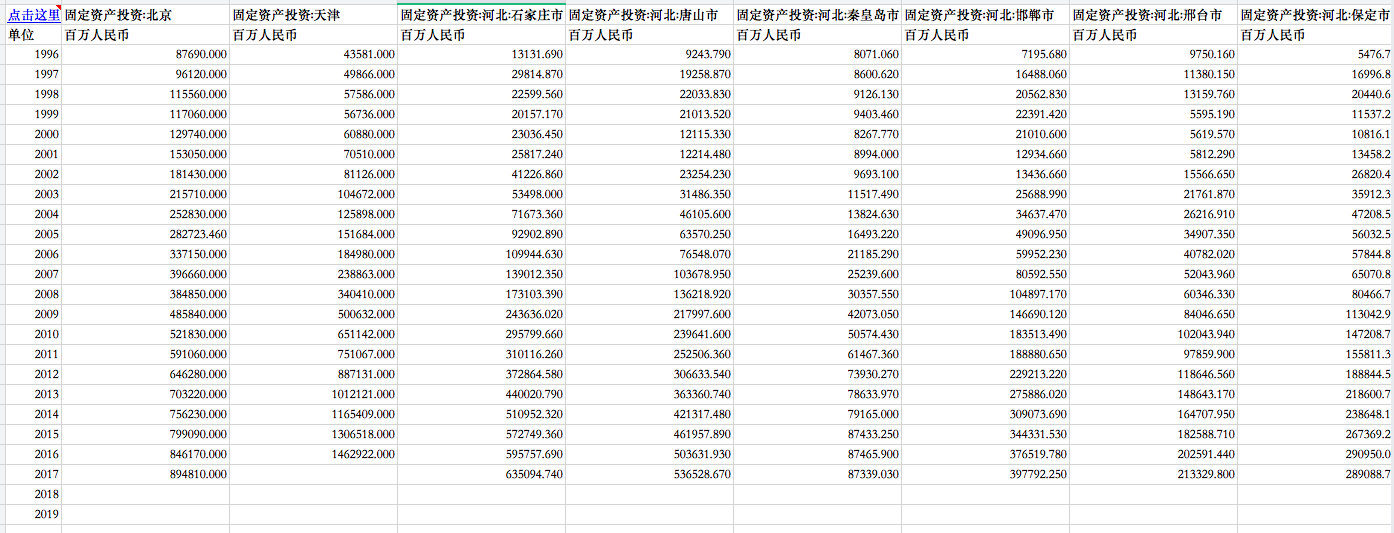The width and height of the screenshot is (1394, 533).
Task: Select header 固定资产投资:河北:石家庄市
Action: (481, 15)
